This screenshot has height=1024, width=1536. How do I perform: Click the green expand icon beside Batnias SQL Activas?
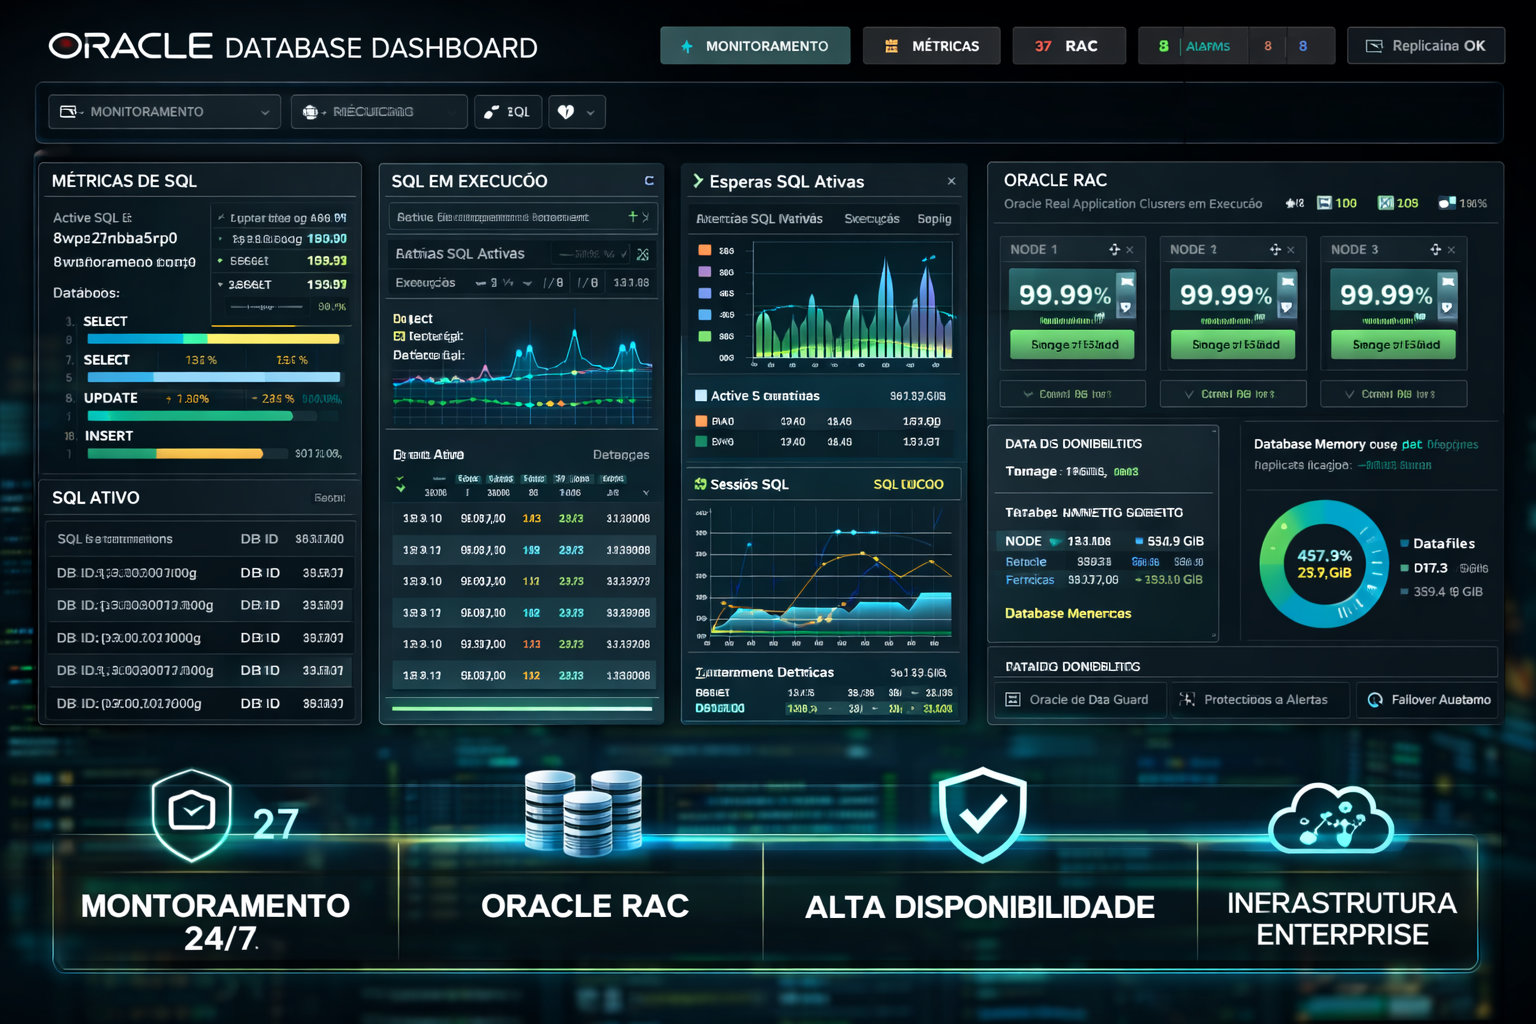coord(643,254)
